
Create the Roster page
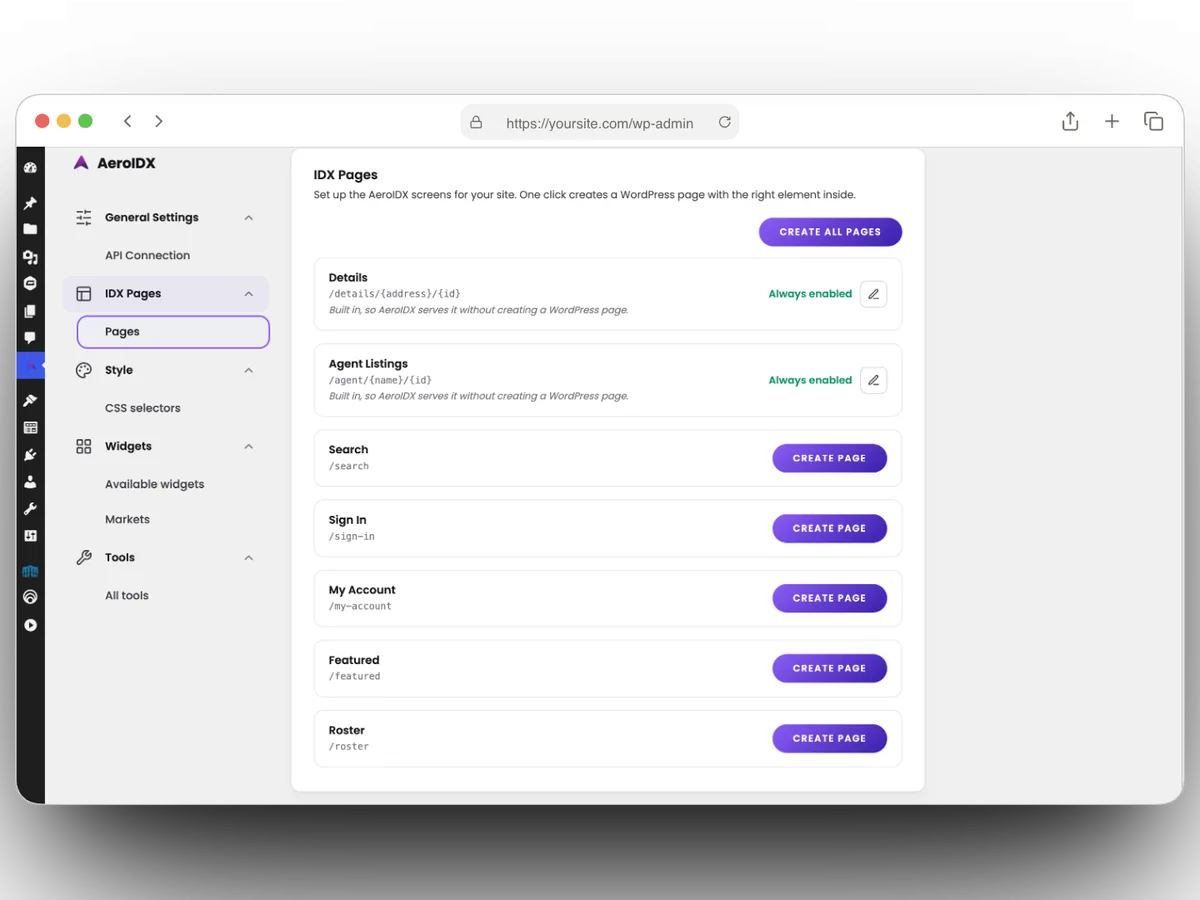829,738
